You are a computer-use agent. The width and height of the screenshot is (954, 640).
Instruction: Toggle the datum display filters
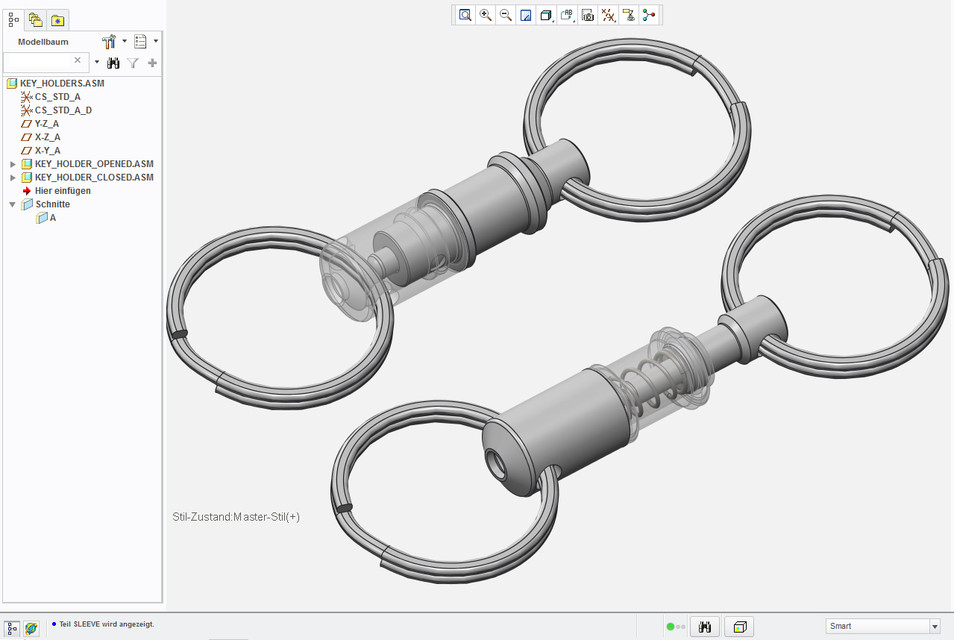[x=608, y=15]
